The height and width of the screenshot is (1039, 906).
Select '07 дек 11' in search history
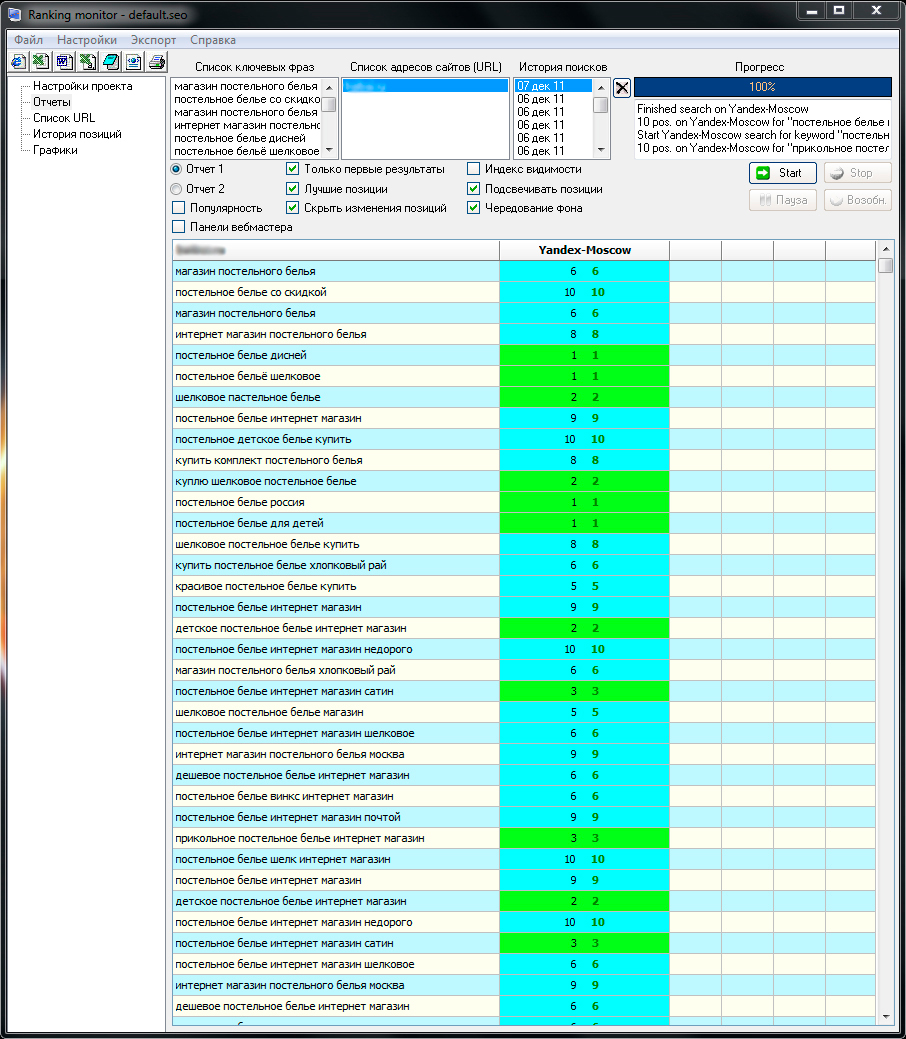[553, 86]
